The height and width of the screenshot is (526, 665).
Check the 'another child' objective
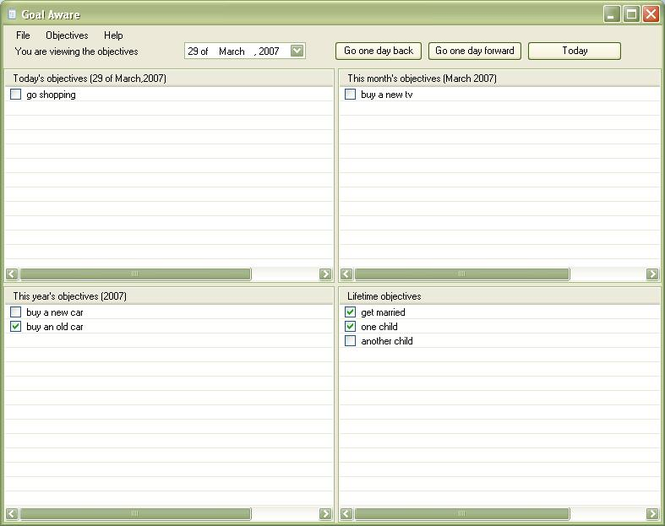pyautogui.click(x=350, y=341)
